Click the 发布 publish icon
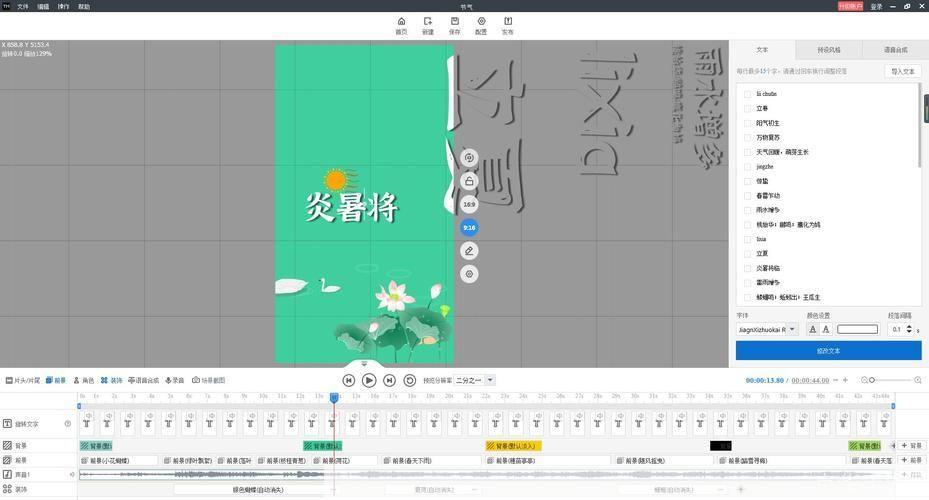This screenshot has width=929, height=500. (x=507, y=25)
